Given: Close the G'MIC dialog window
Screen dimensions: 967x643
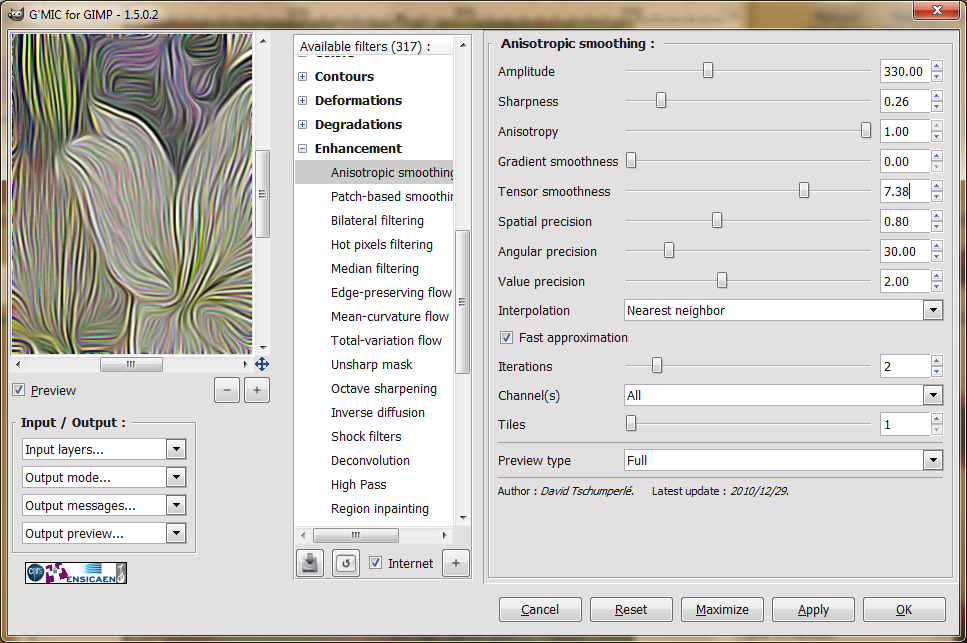Looking at the screenshot, I should [936, 10].
